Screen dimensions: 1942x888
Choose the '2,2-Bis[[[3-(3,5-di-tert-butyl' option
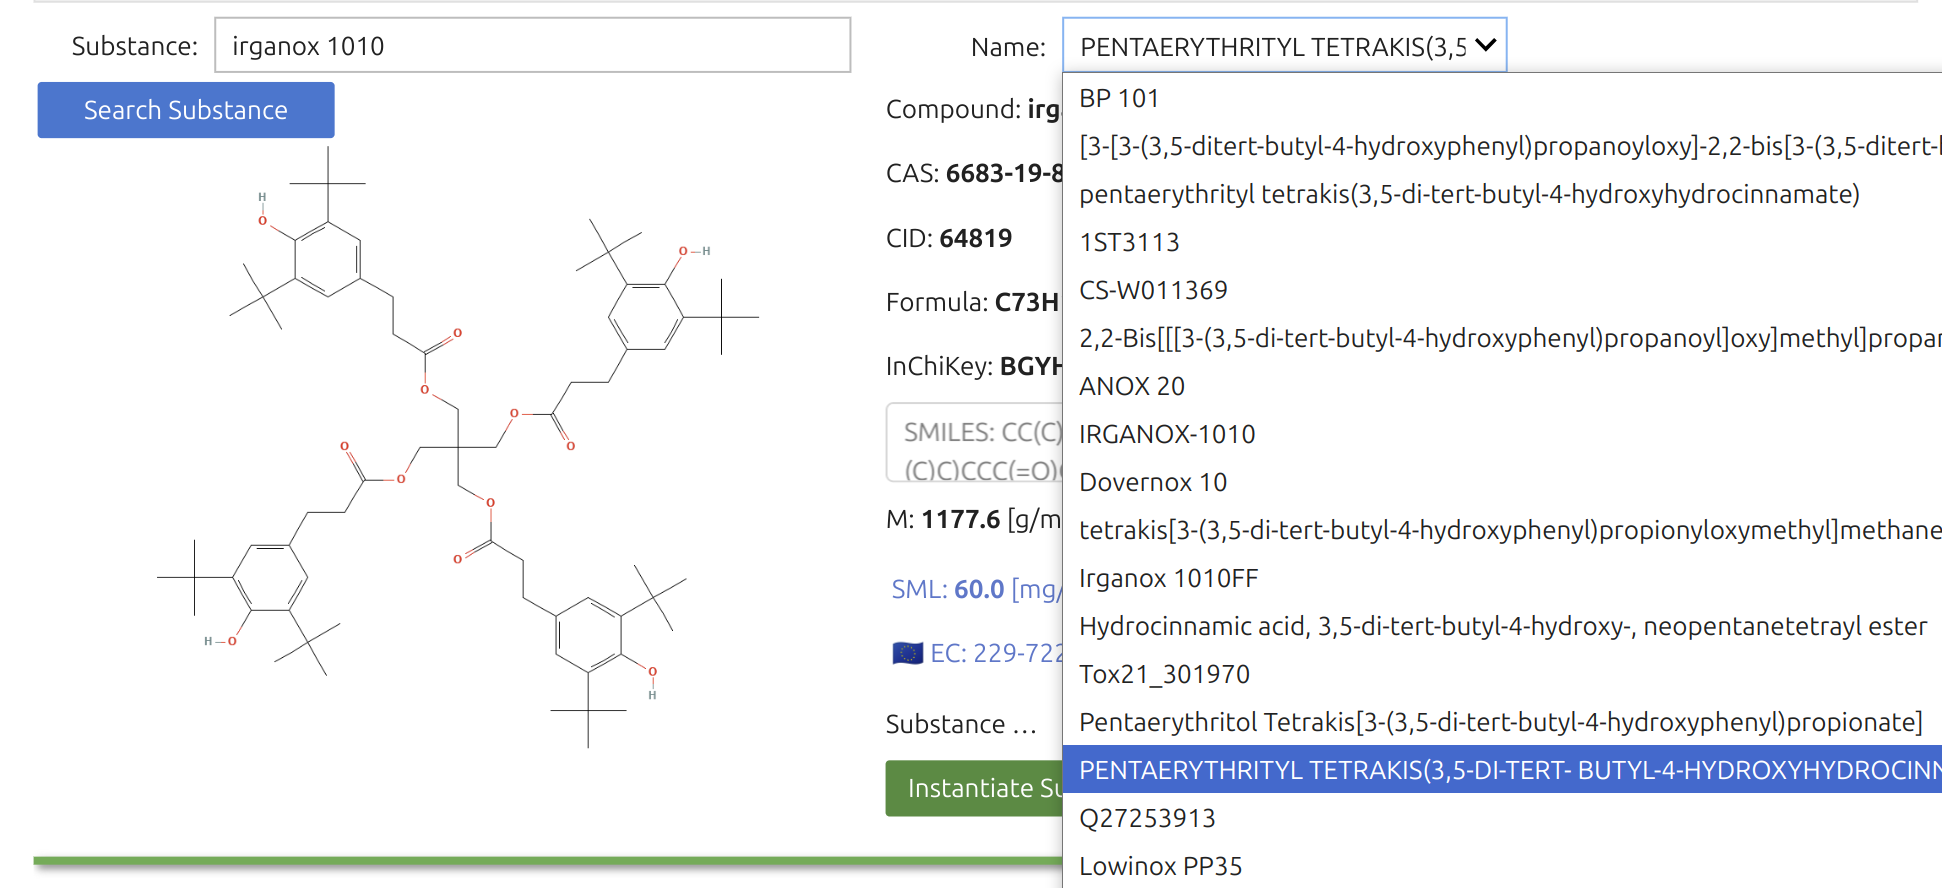pos(1502,338)
